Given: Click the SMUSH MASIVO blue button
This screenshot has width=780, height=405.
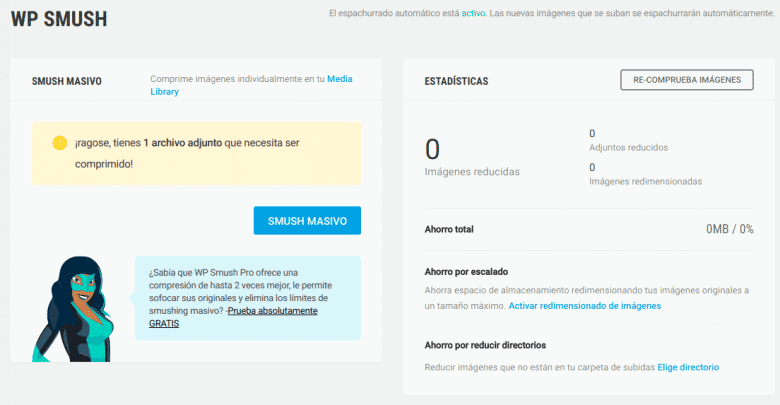Looking at the screenshot, I should tap(307, 220).
